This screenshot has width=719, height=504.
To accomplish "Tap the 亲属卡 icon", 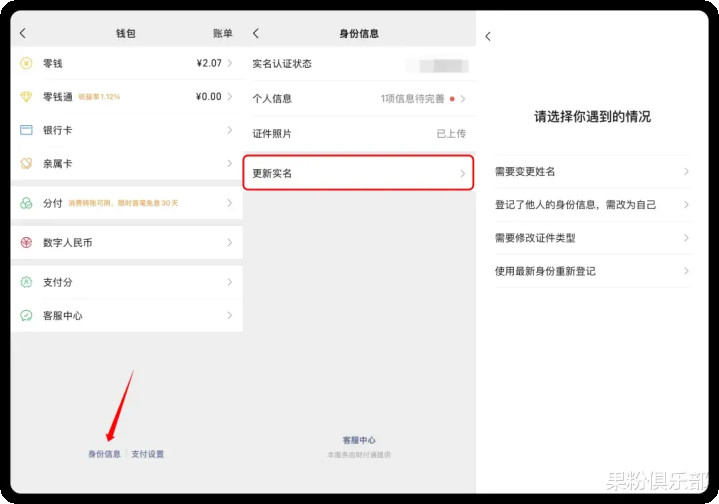I will pos(26,163).
